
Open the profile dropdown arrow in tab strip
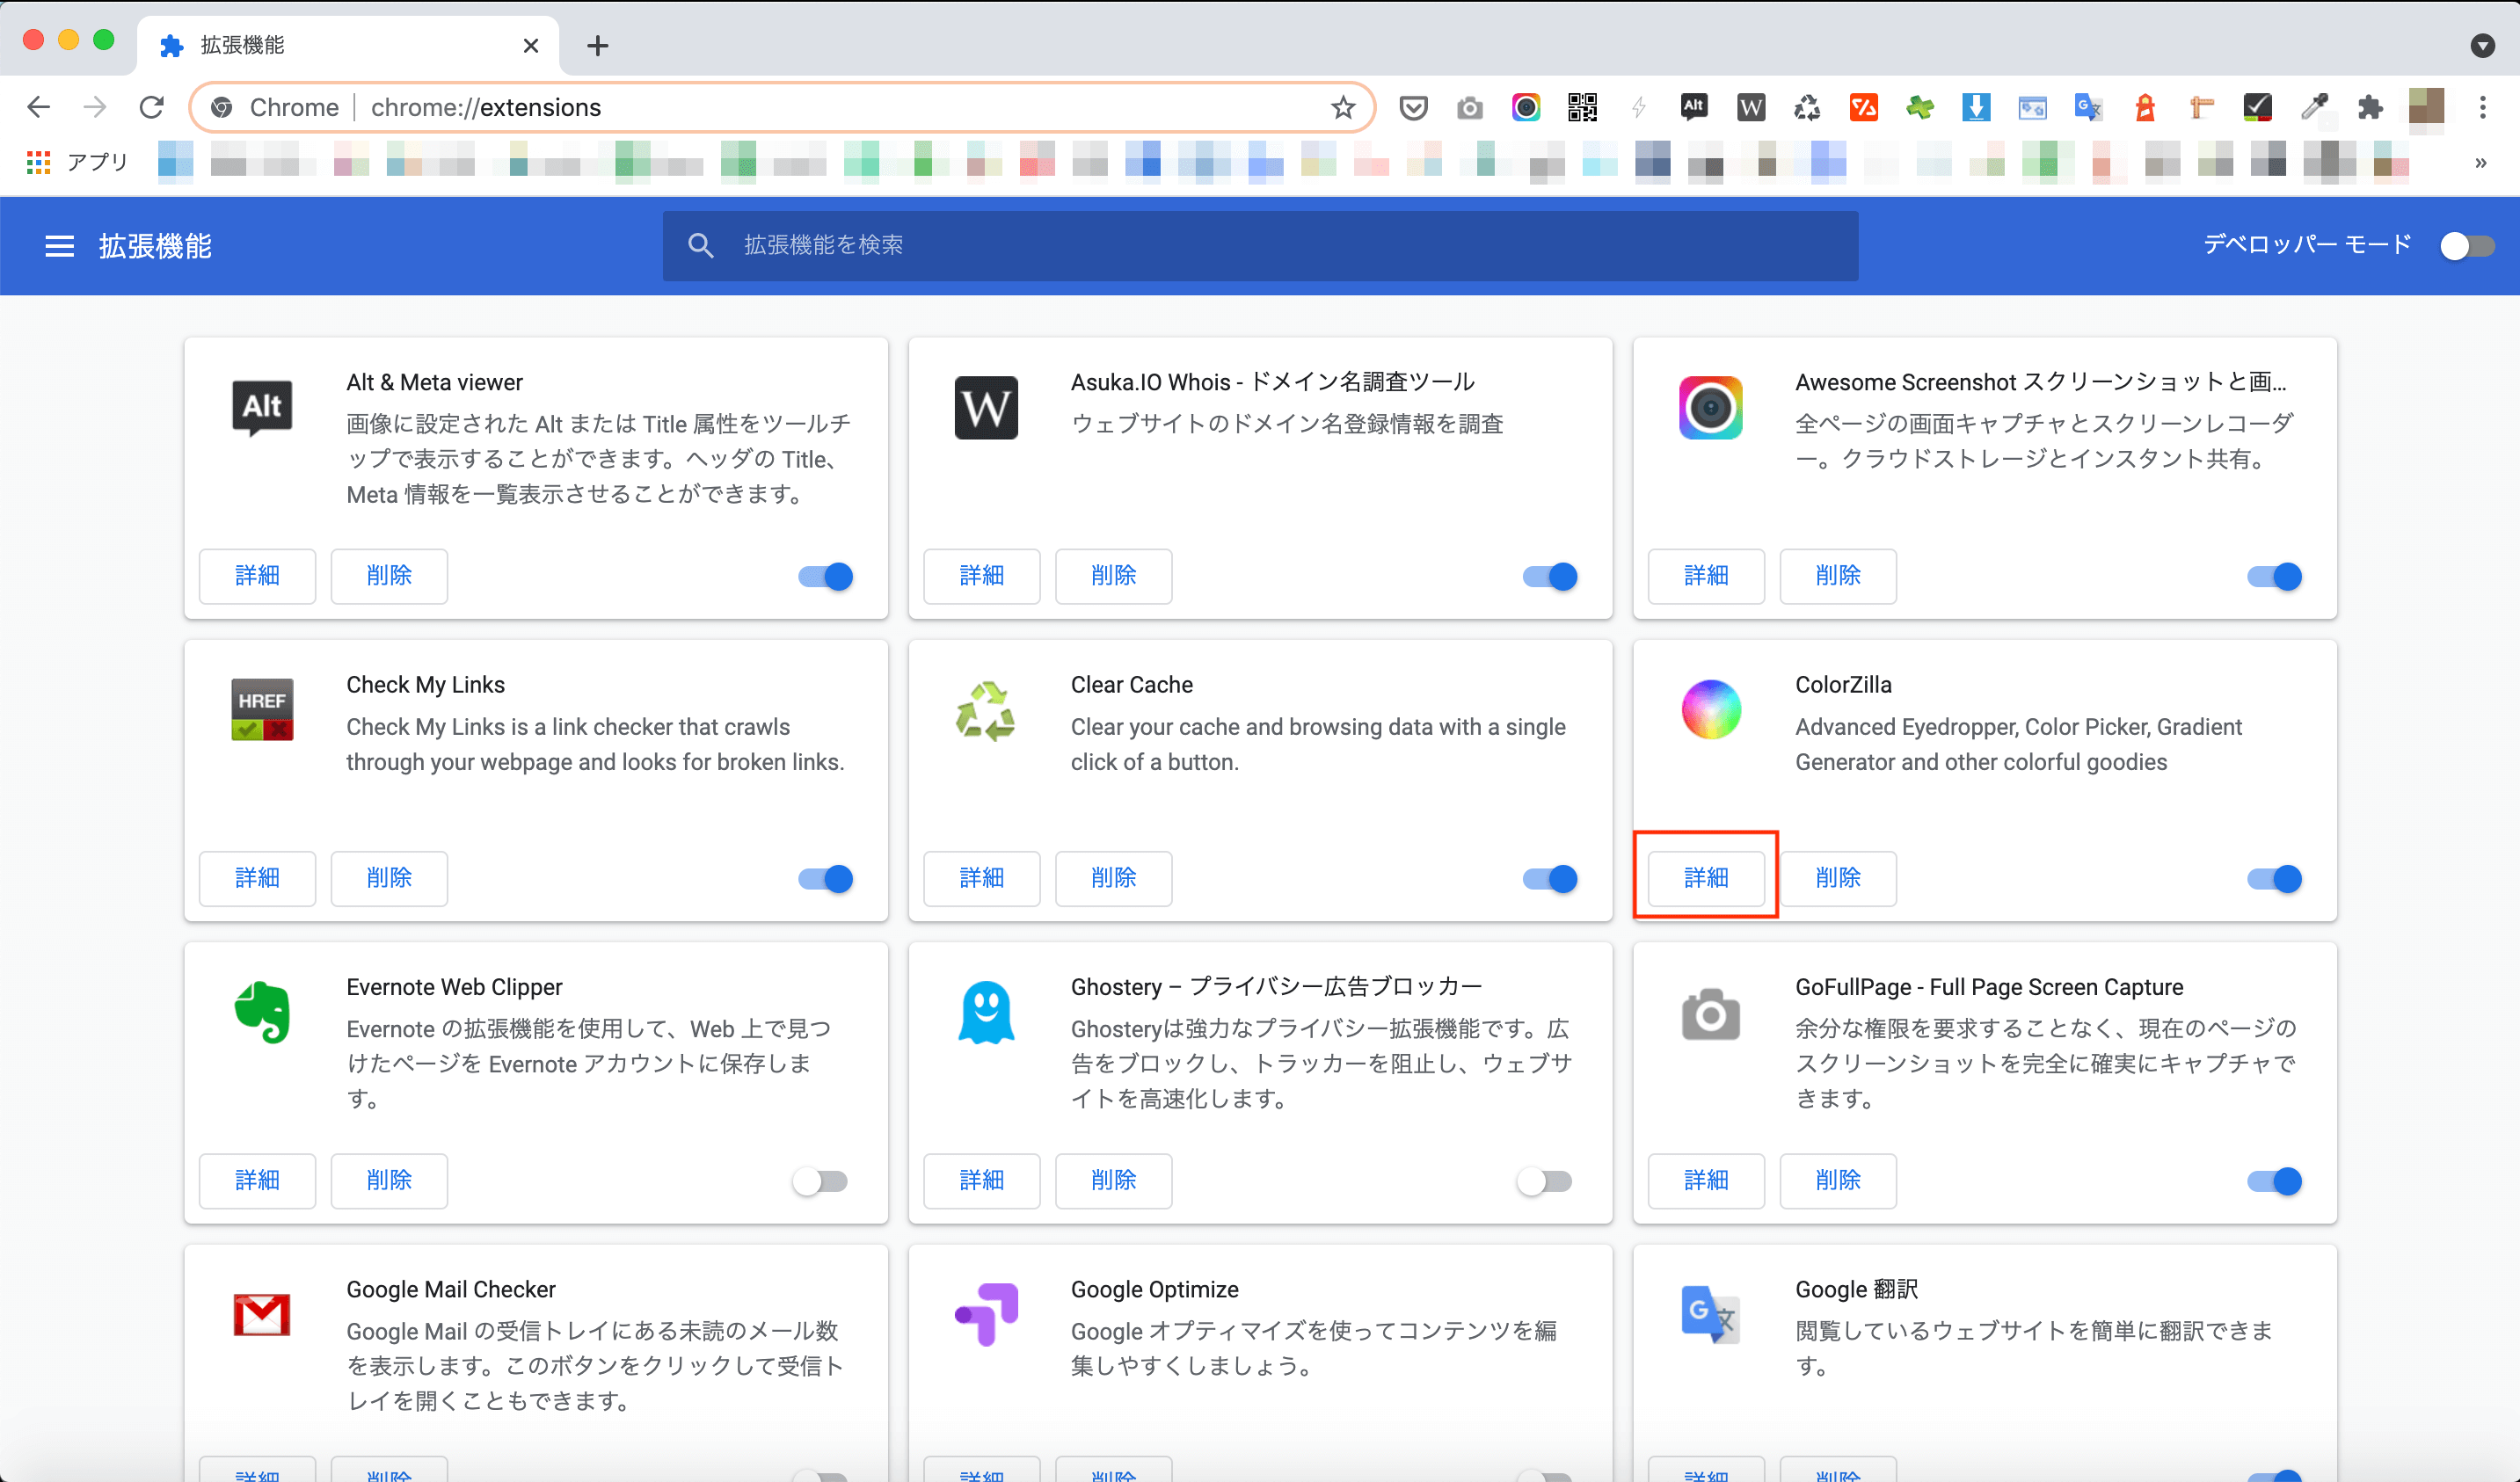(x=2483, y=45)
